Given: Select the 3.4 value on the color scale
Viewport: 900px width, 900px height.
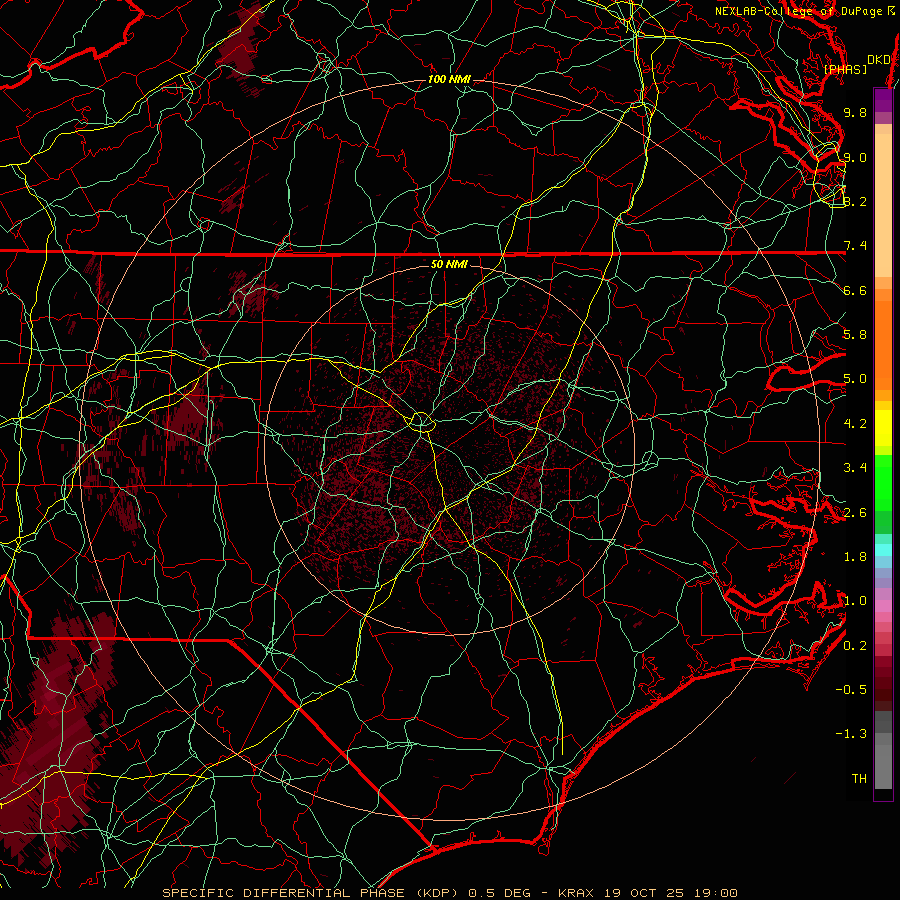Looking at the screenshot, I should tap(855, 468).
